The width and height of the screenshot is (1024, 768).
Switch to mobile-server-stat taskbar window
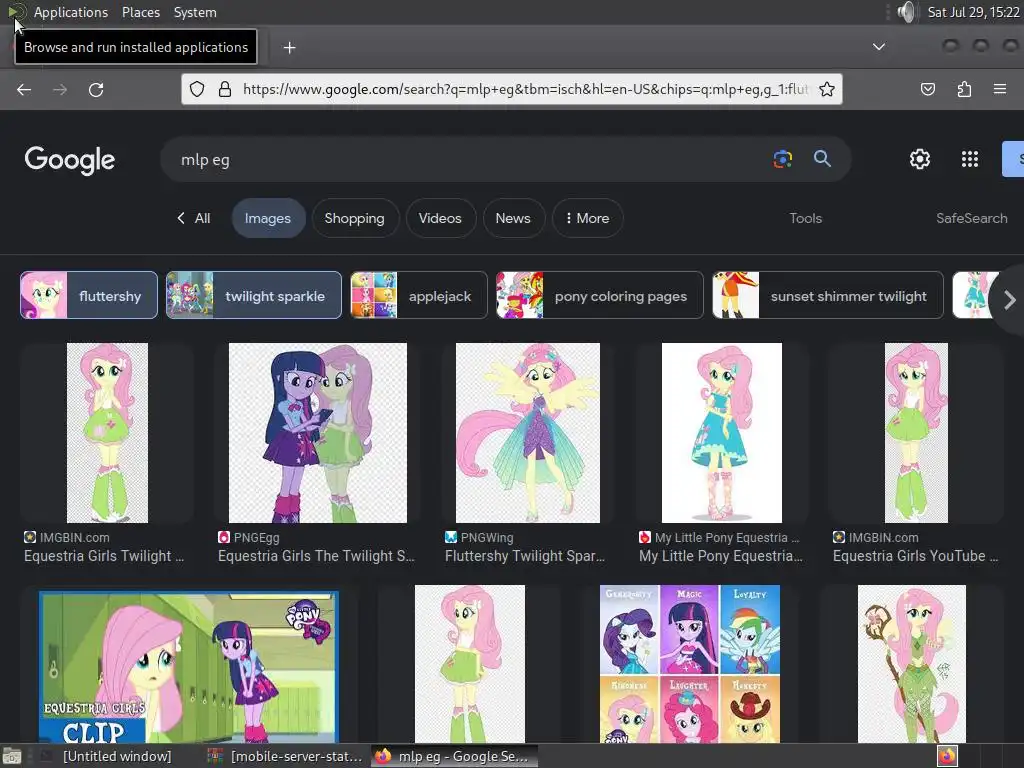[285, 756]
